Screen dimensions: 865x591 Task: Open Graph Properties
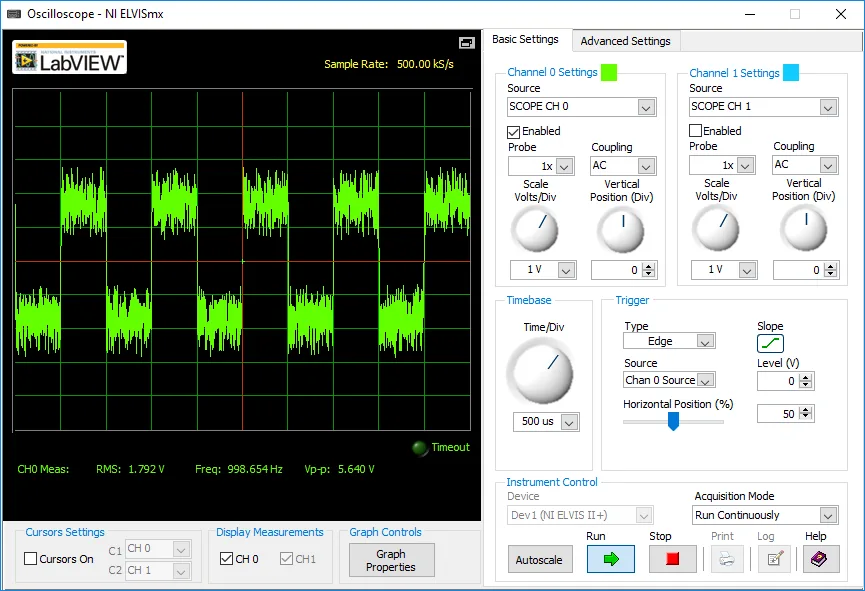click(391, 560)
